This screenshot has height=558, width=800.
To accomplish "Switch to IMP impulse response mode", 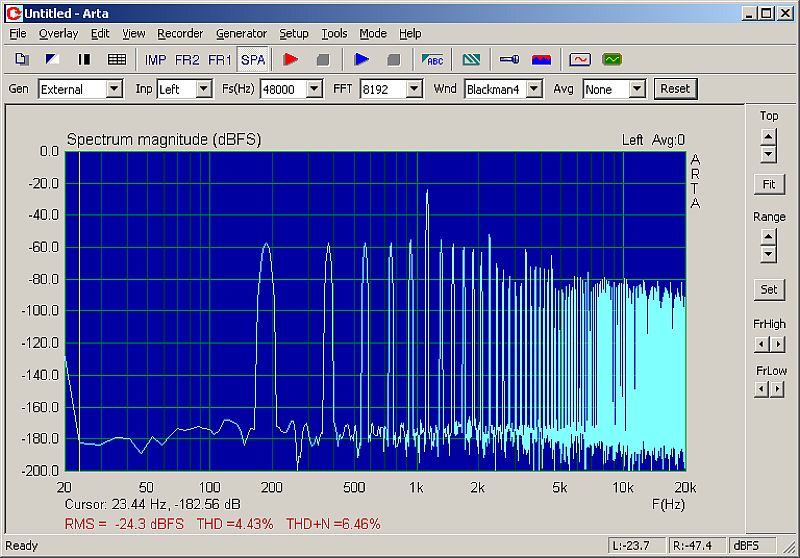I will point(155,60).
